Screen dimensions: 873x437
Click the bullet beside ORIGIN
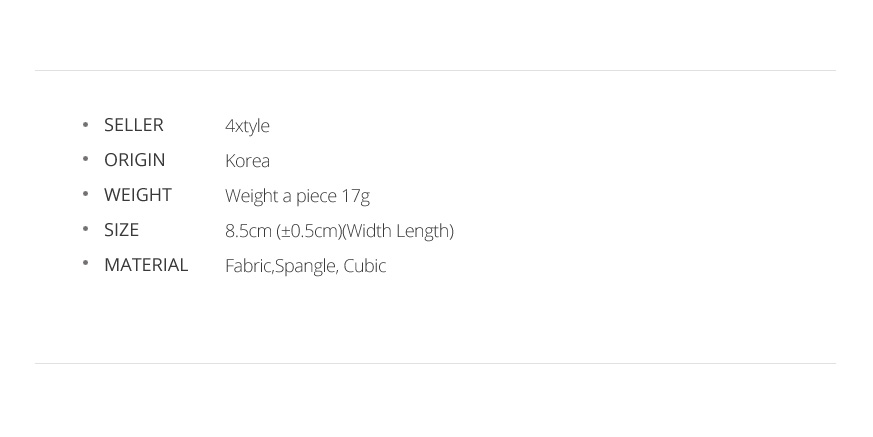pyautogui.click(x=86, y=160)
